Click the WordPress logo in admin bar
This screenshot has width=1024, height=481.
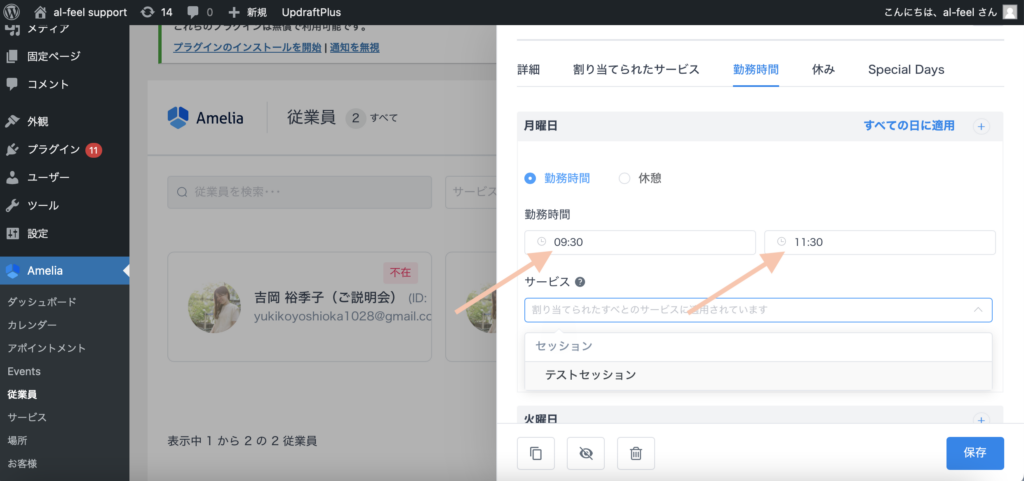[x=17, y=12]
